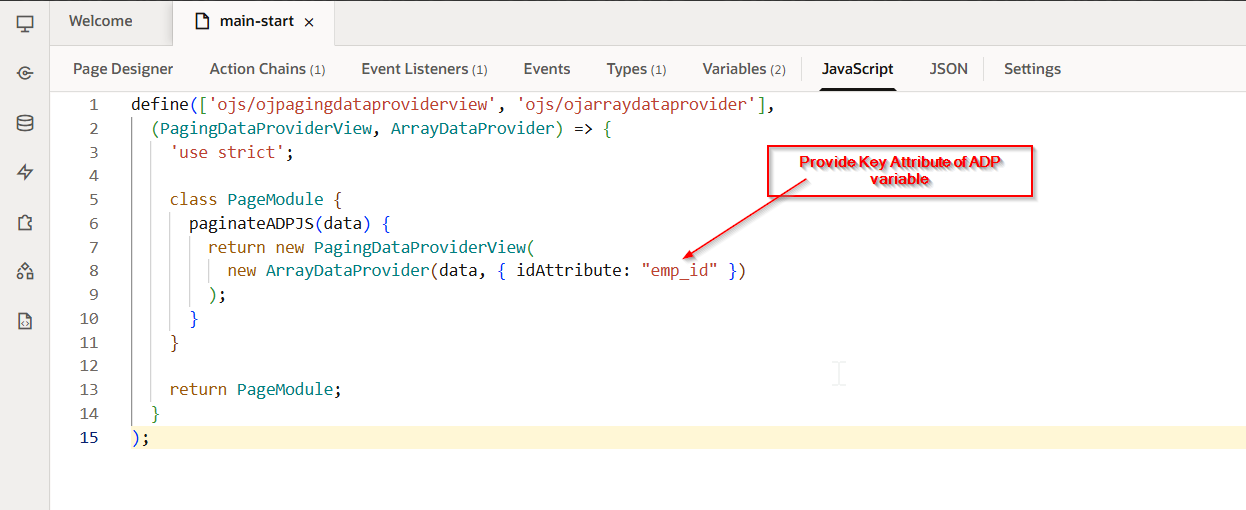This screenshot has width=1246, height=510.
Task: Click the lightning bolt sidebar icon
Action: 25,172
